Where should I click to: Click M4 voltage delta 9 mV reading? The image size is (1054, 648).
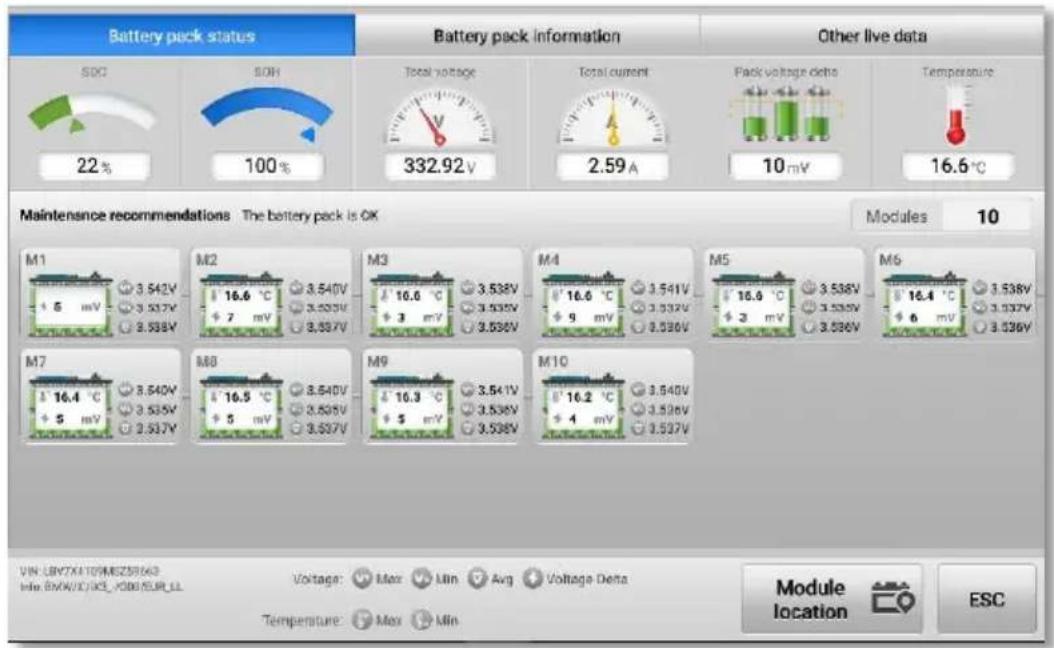tap(583, 317)
